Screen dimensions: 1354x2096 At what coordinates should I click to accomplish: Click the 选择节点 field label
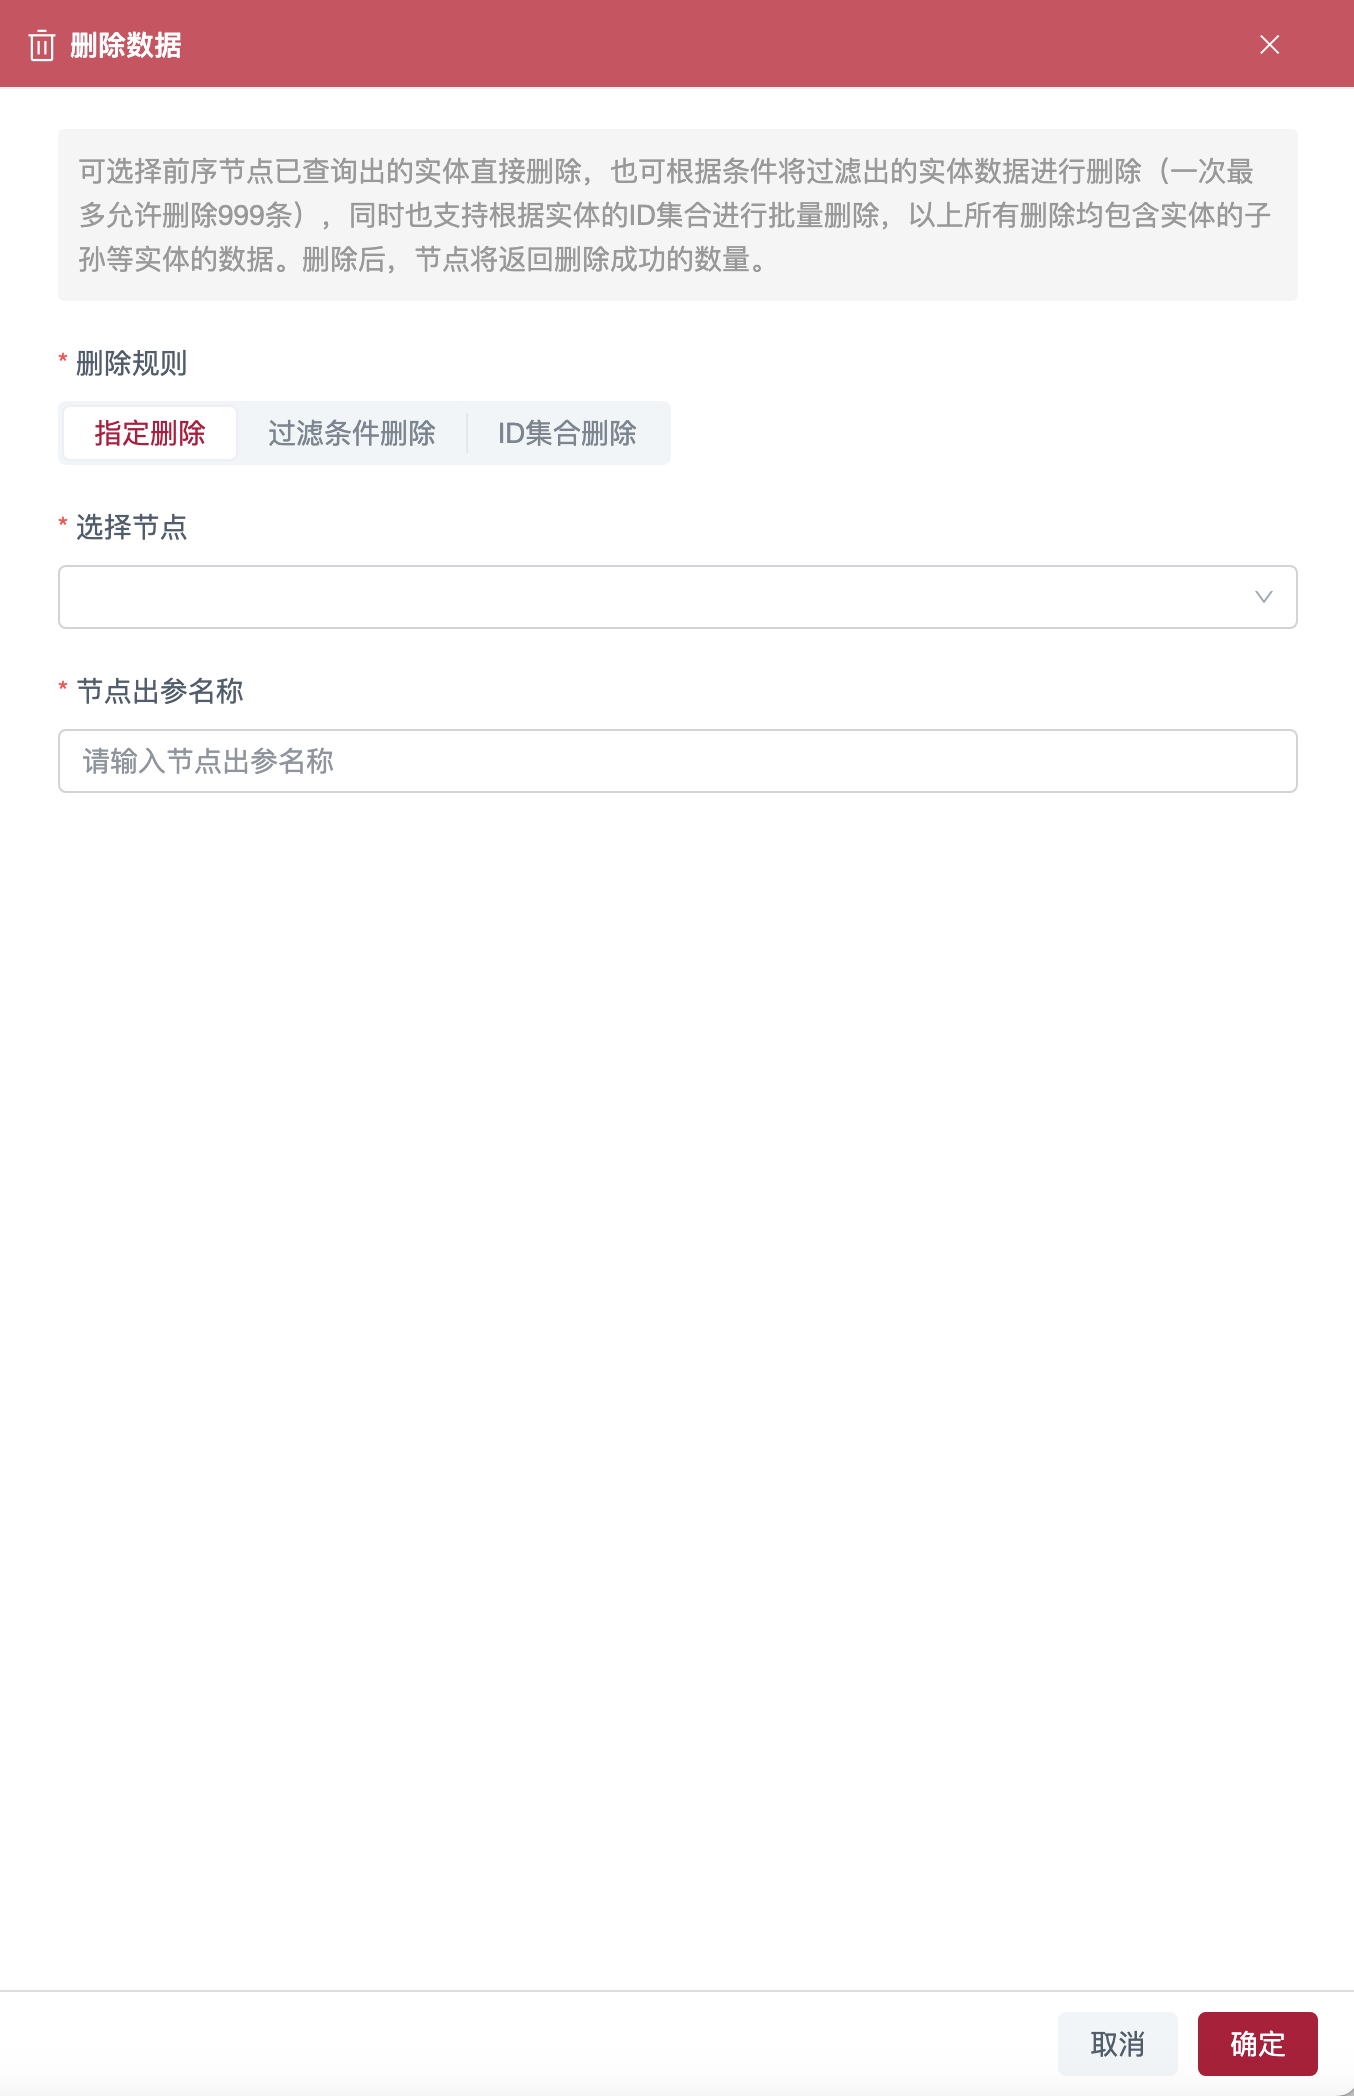(x=132, y=527)
